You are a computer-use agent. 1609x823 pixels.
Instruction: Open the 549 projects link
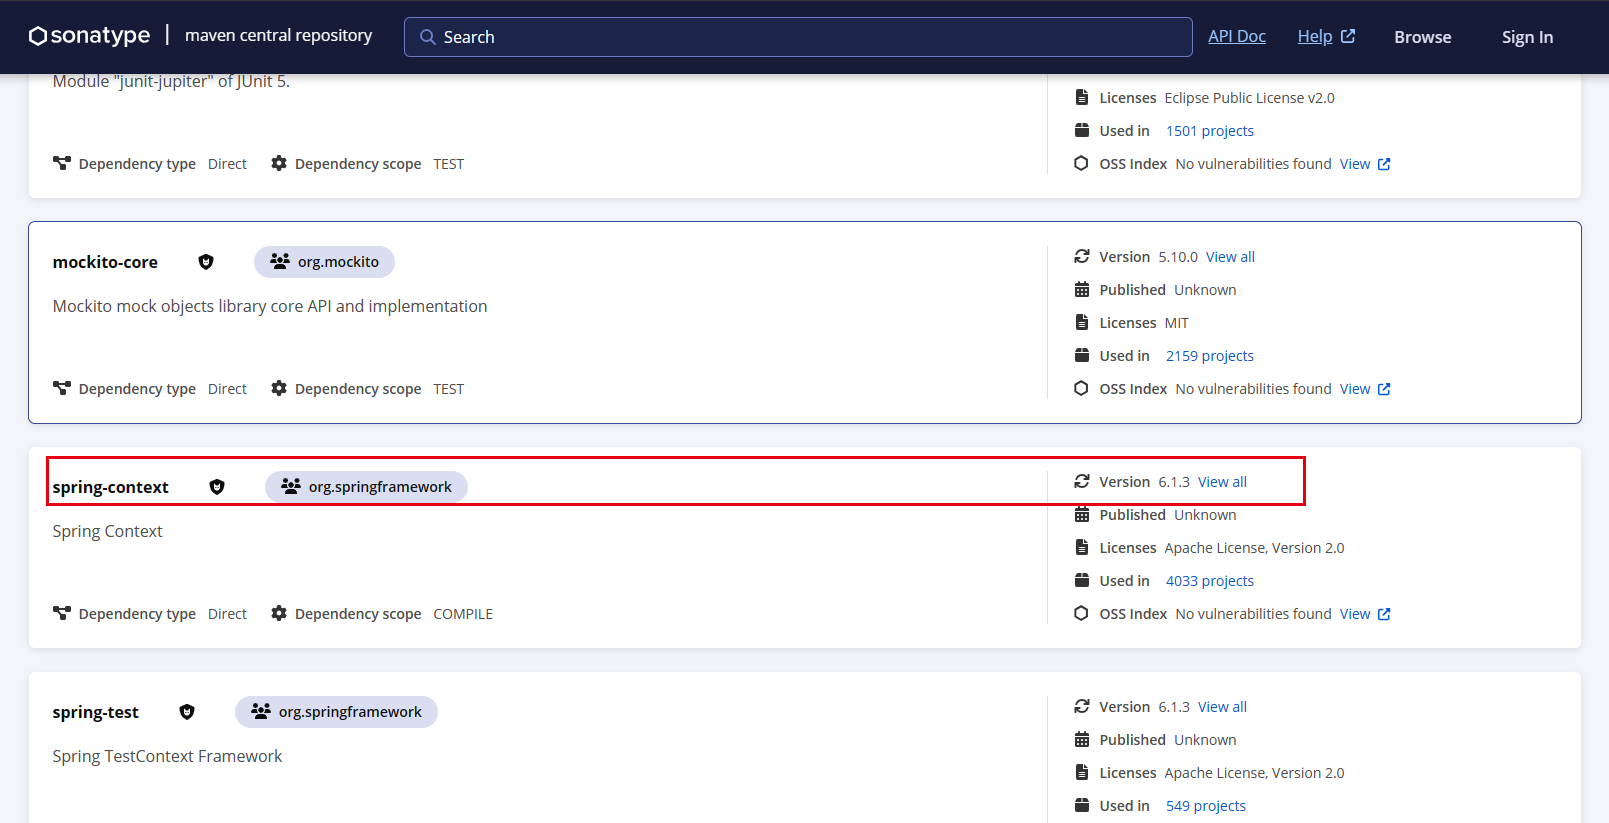pyautogui.click(x=1205, y=806)
